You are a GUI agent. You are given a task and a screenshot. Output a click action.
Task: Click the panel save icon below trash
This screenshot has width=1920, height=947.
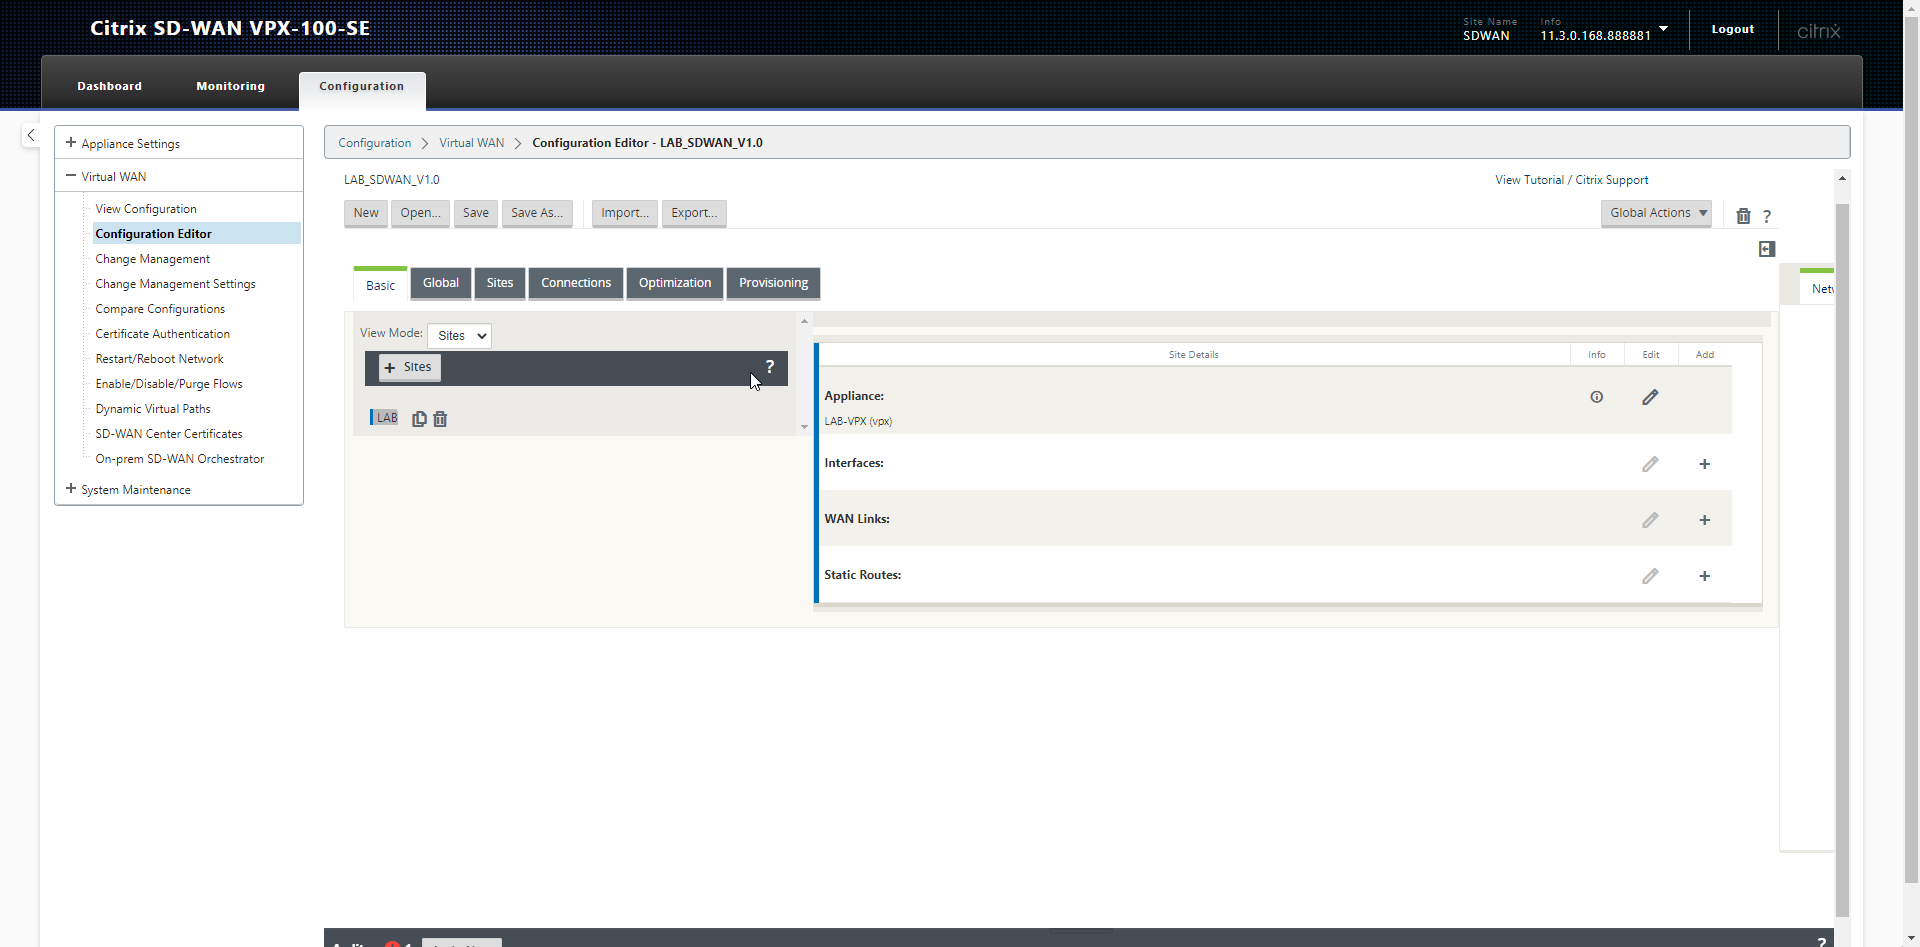coord(1766,249)
